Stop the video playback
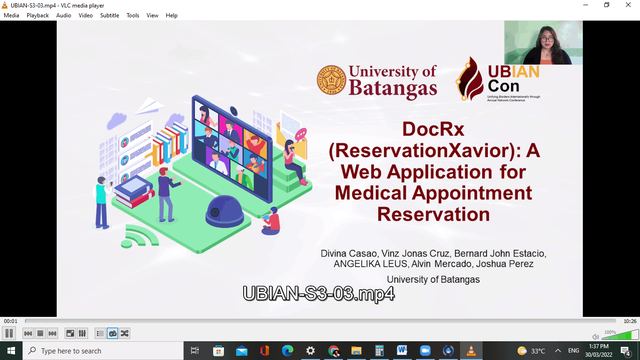Viewport: 640px width, 360px height. (40, 333)
